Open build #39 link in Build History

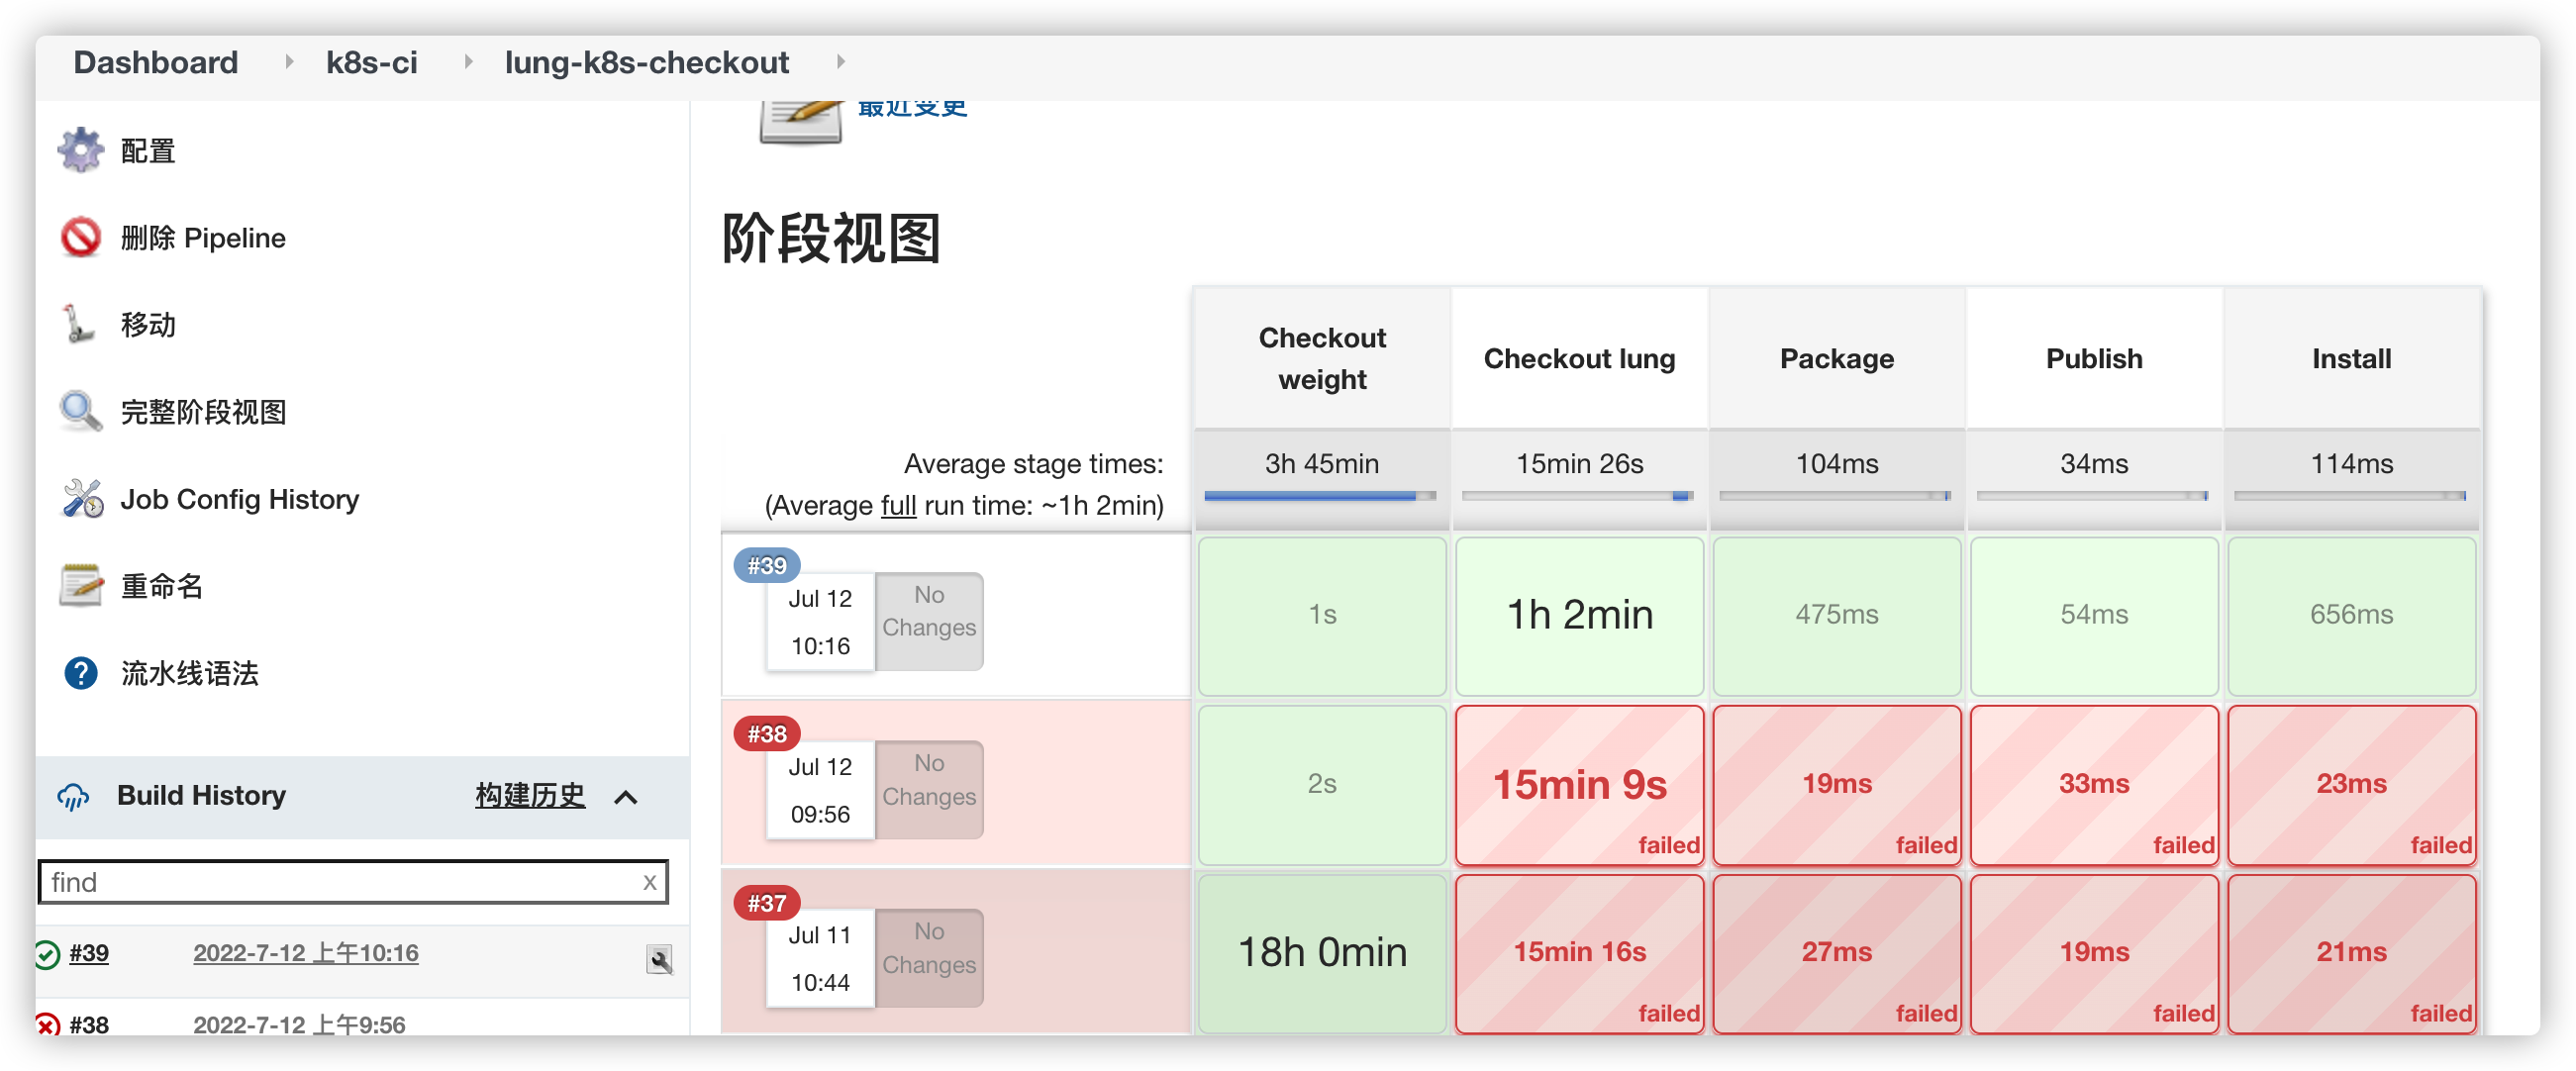[x=88, y=953]
